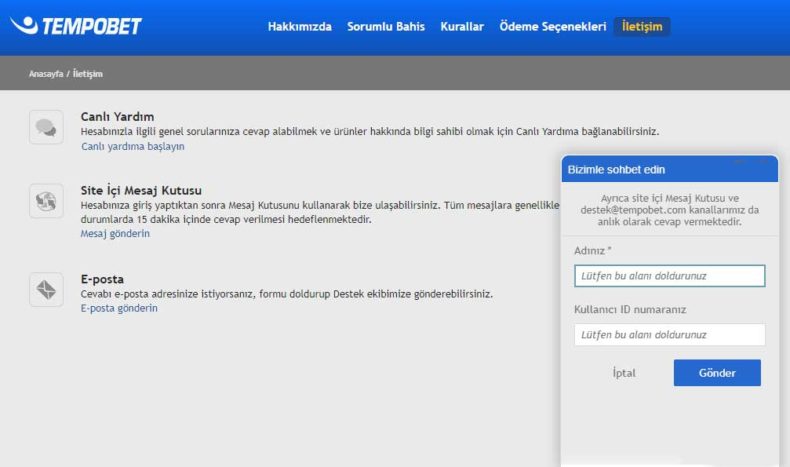Click the E-posta heading

coord(102,279)
